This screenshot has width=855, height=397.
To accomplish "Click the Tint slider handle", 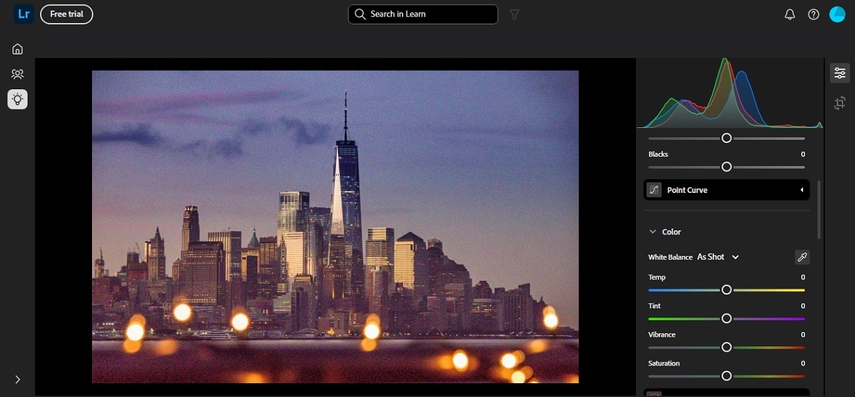I will 726,318.
